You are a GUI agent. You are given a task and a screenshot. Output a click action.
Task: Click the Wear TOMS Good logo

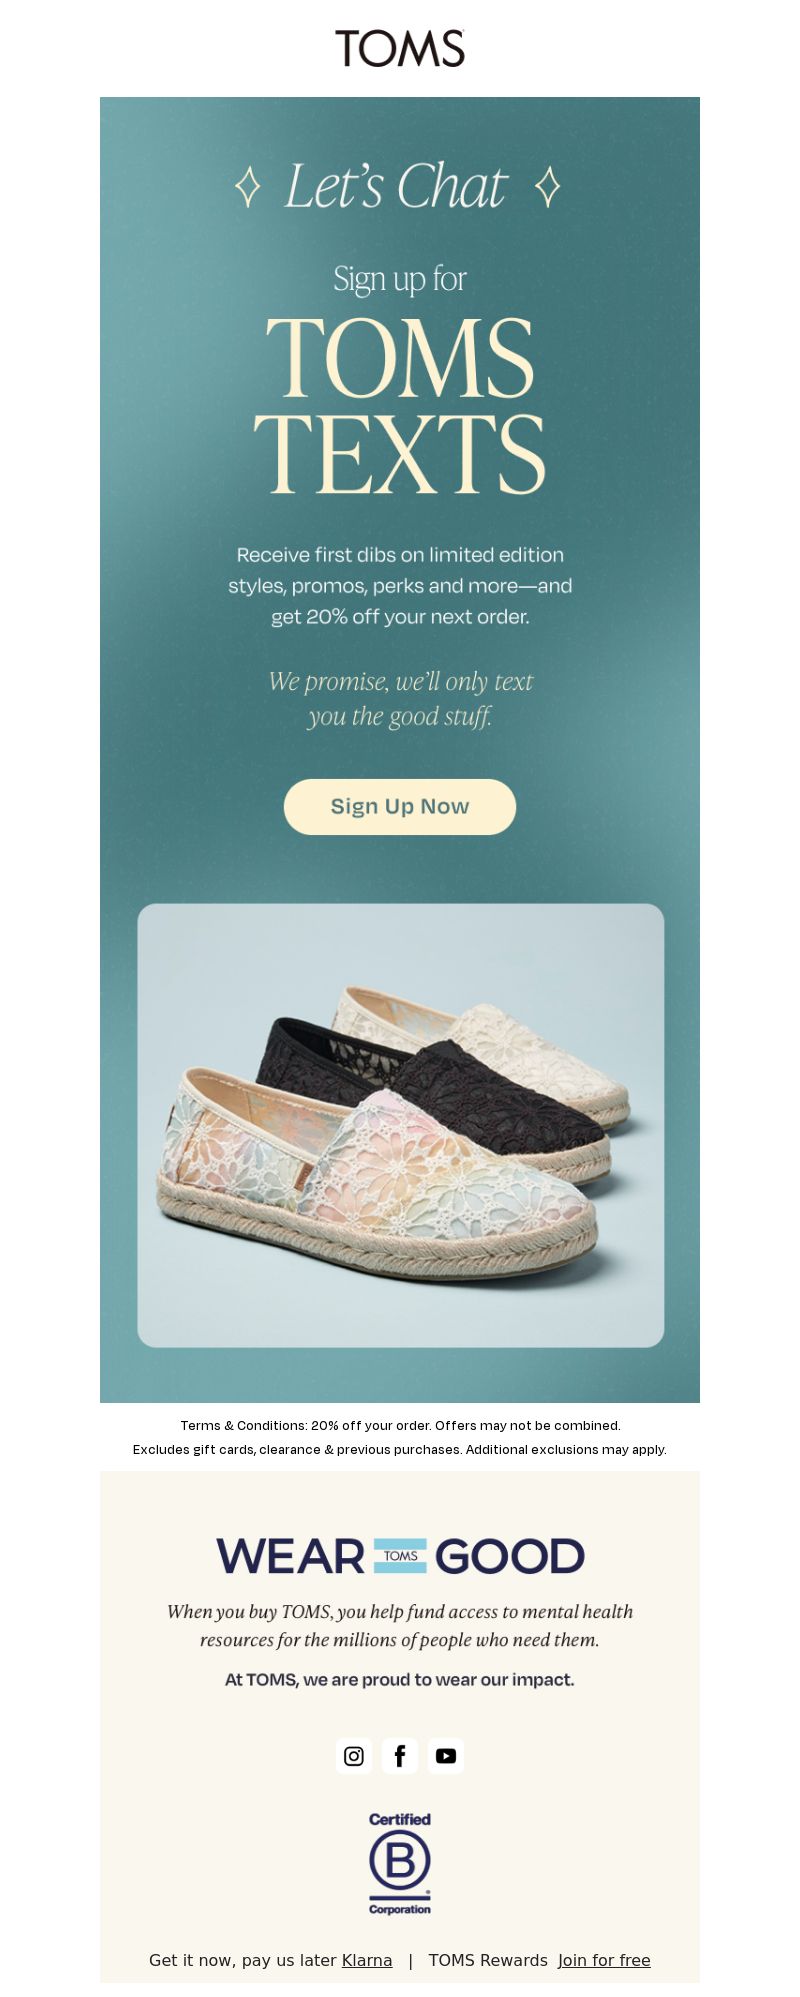[x=400, y=1556]
